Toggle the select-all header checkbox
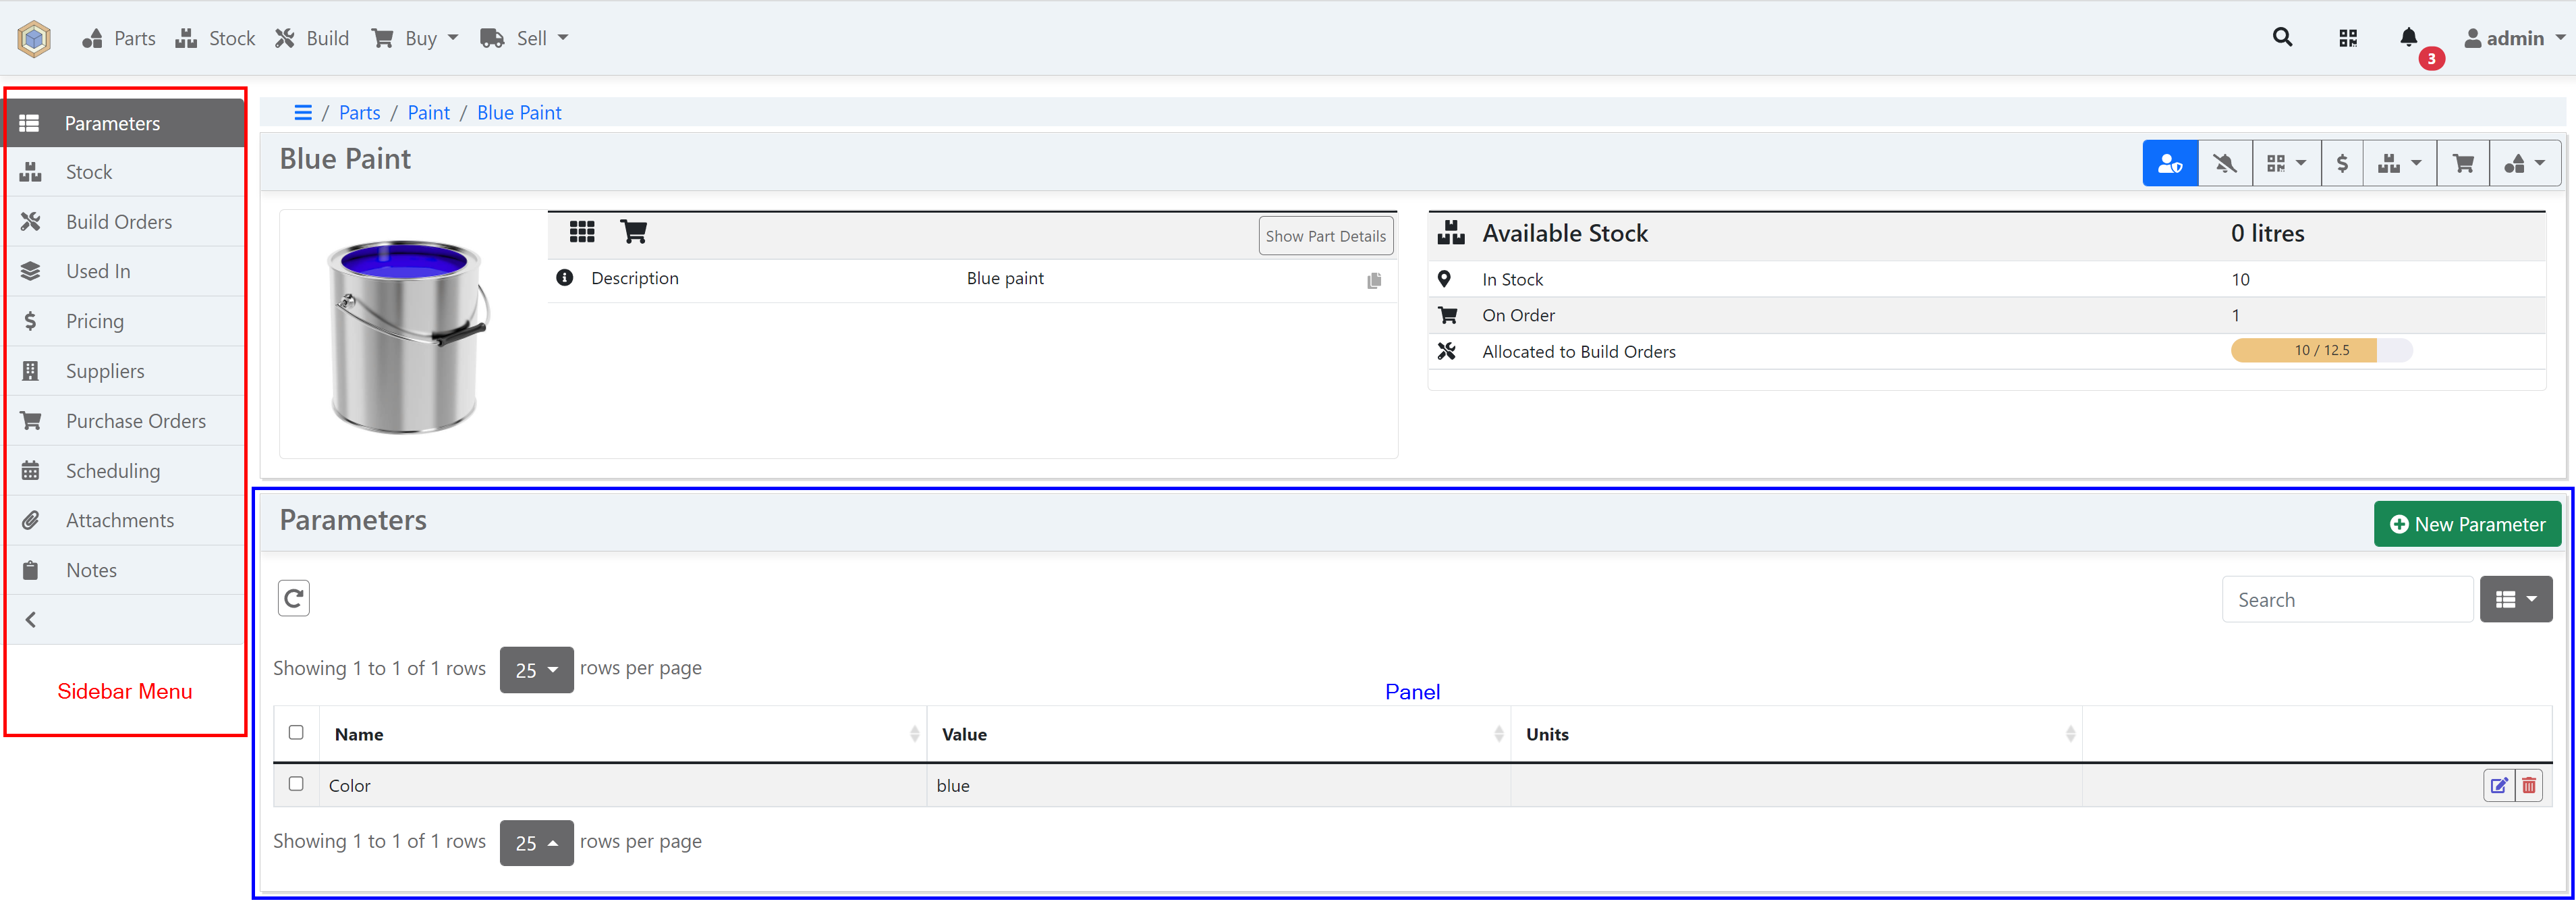This screenshot has height=914, width=2576. pos(296,733)
